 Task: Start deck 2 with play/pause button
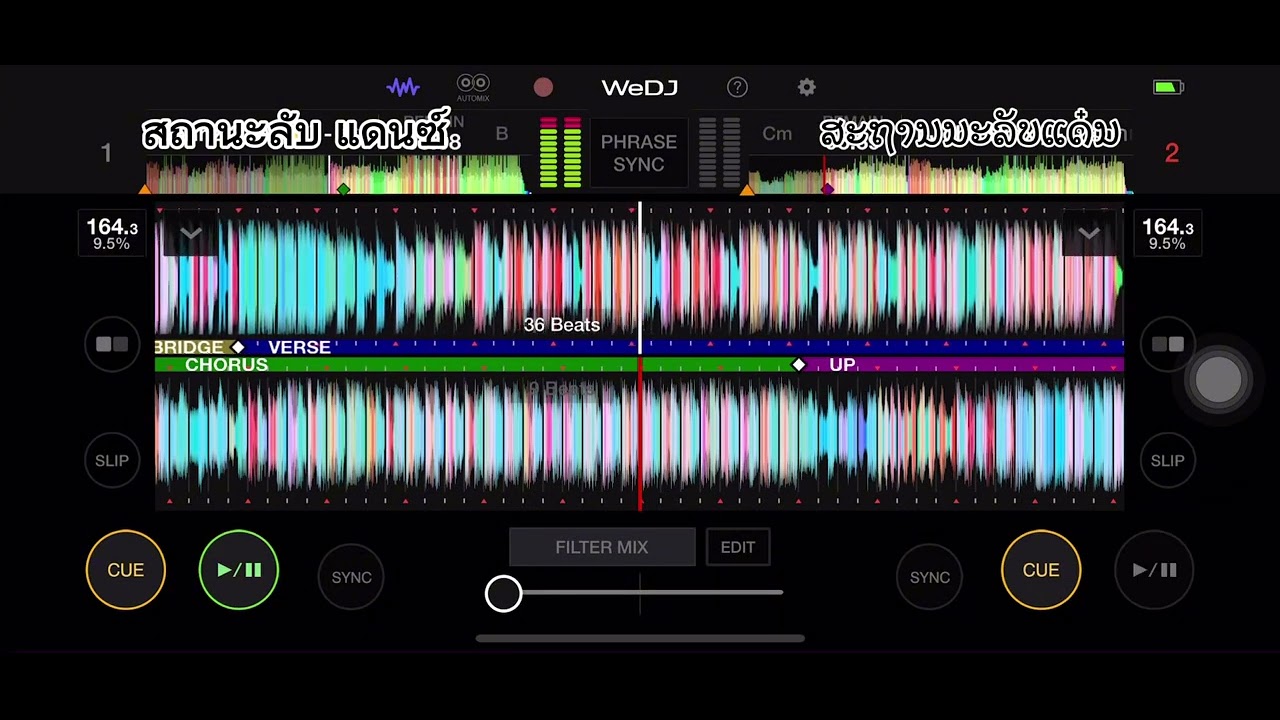point(1154,570)
